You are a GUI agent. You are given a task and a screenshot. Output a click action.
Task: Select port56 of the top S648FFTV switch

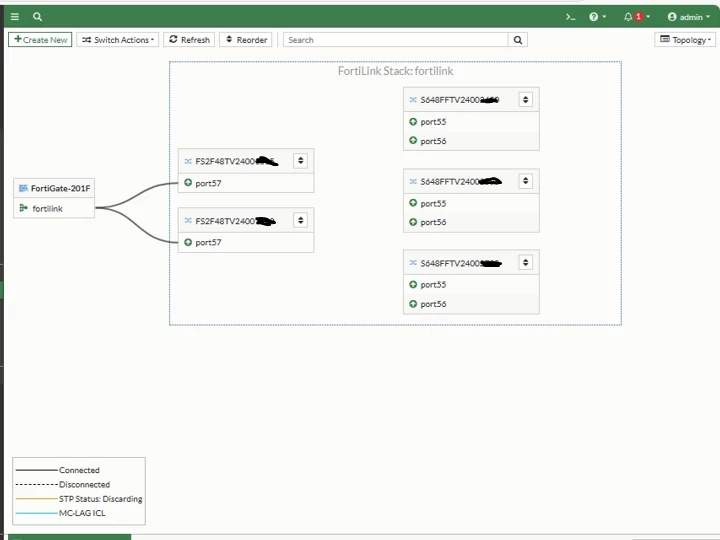[472, 141]
